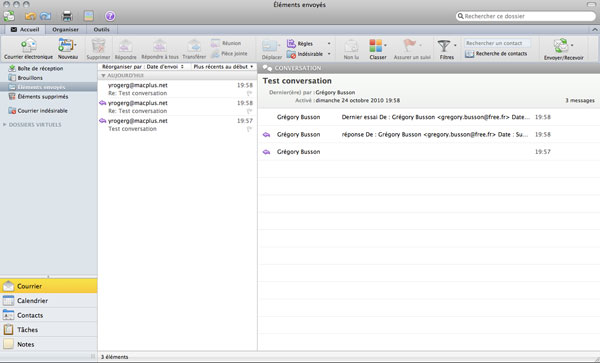Click the Réunion button

pyautogui.click(x=226, y=43)
